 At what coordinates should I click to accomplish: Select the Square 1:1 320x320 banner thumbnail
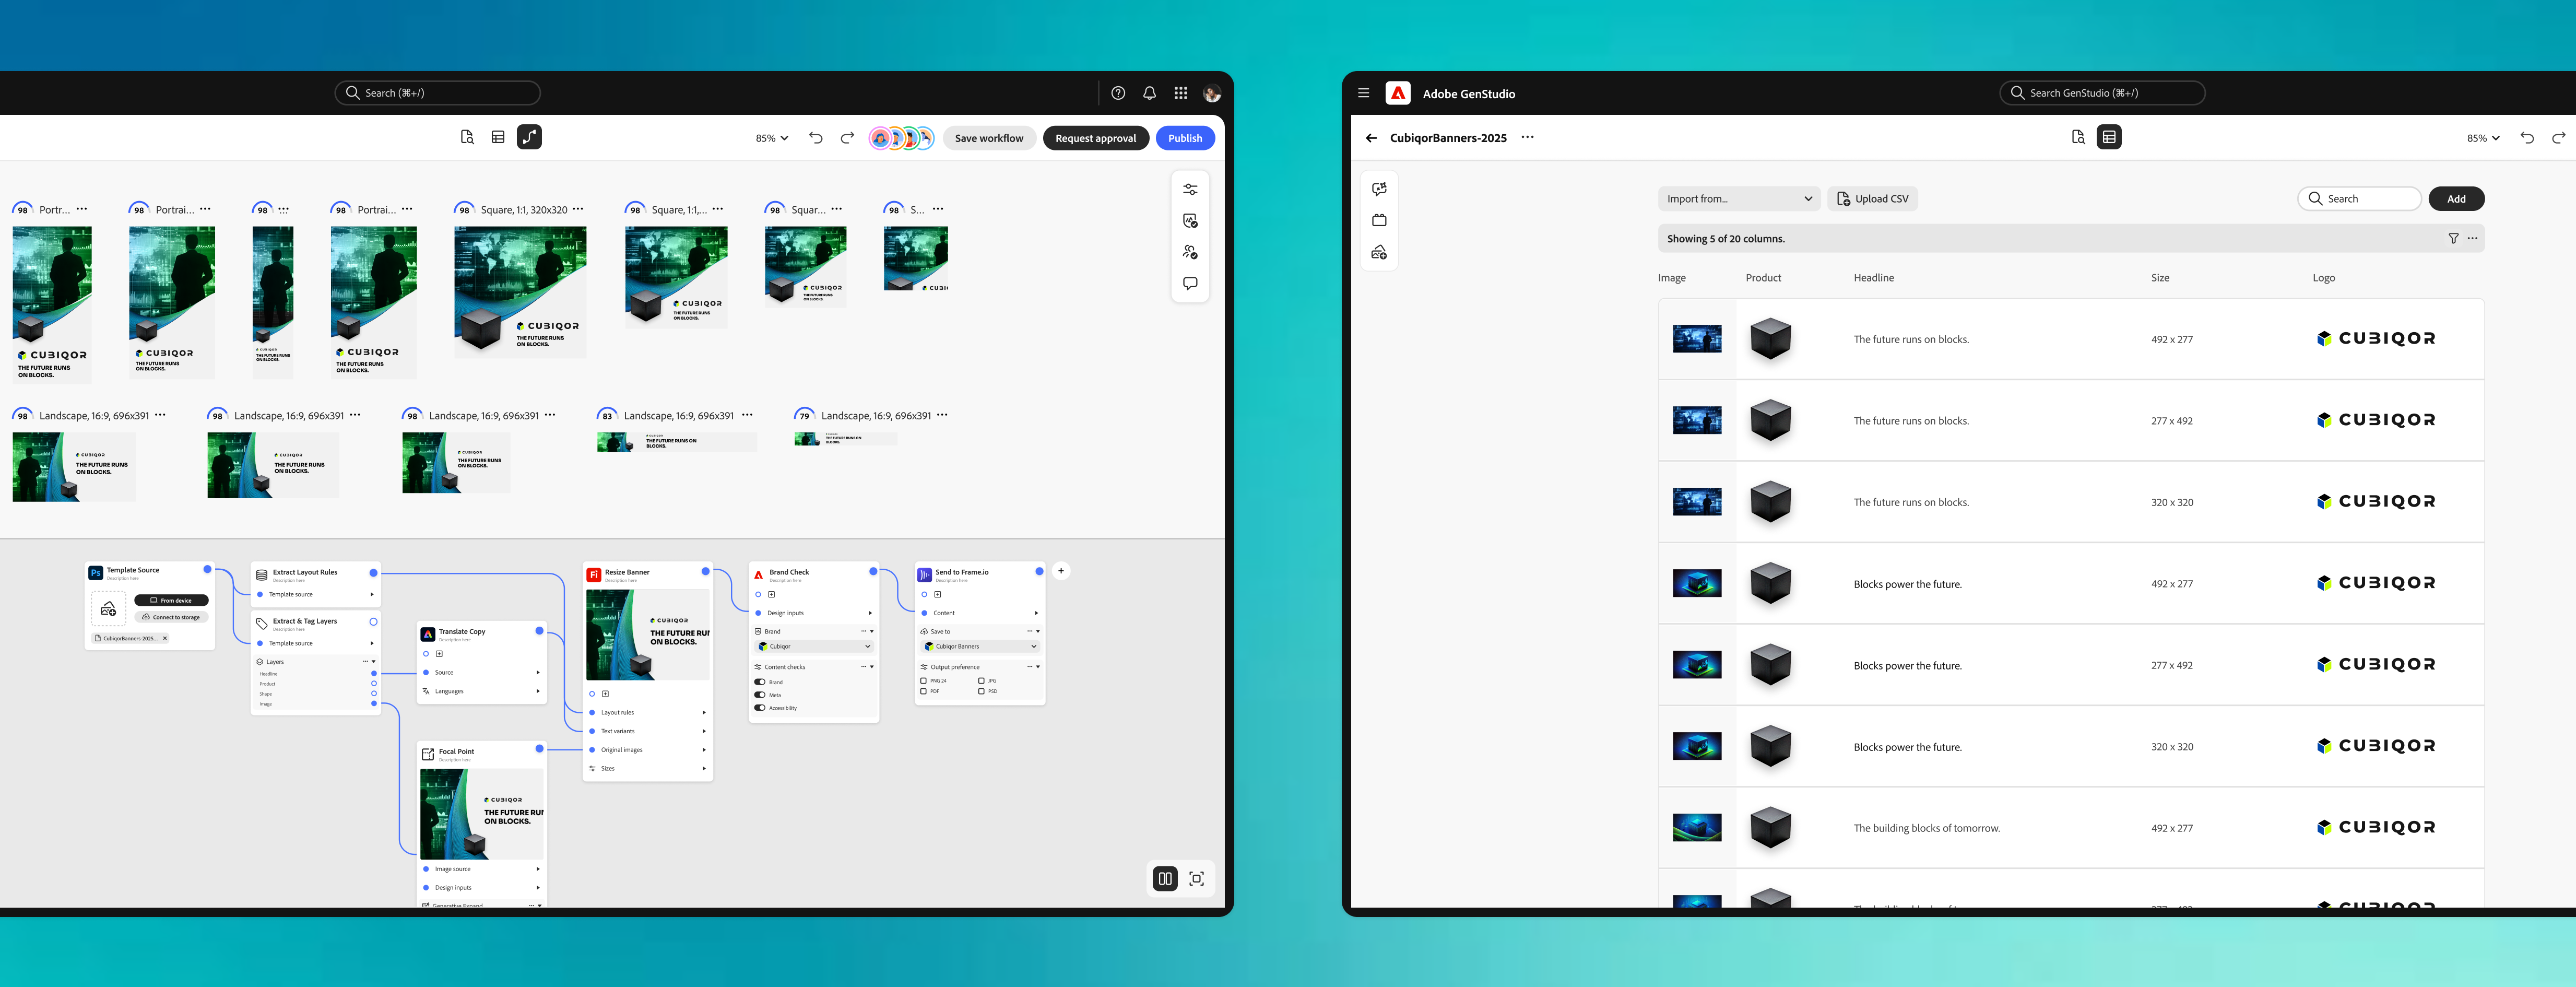[520, 292]
